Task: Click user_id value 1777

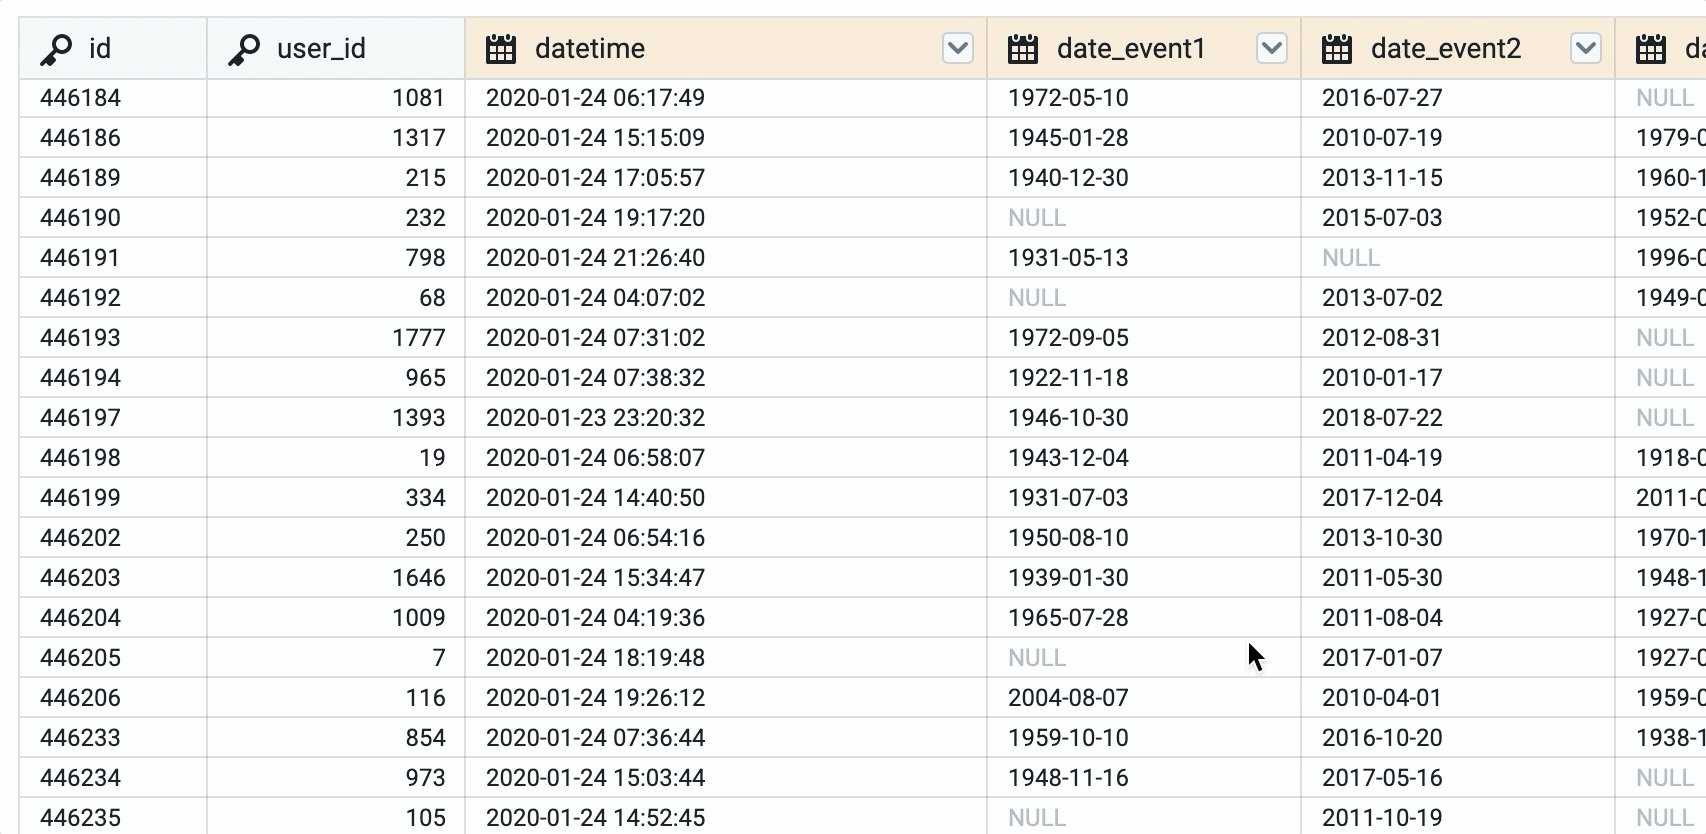Action: point(418,338)
